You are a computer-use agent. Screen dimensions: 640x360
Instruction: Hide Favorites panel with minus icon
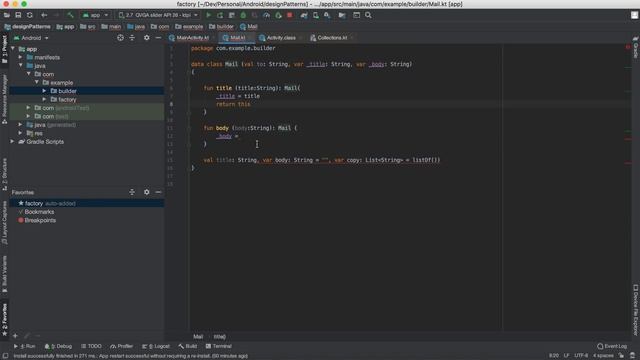(158, 192)
